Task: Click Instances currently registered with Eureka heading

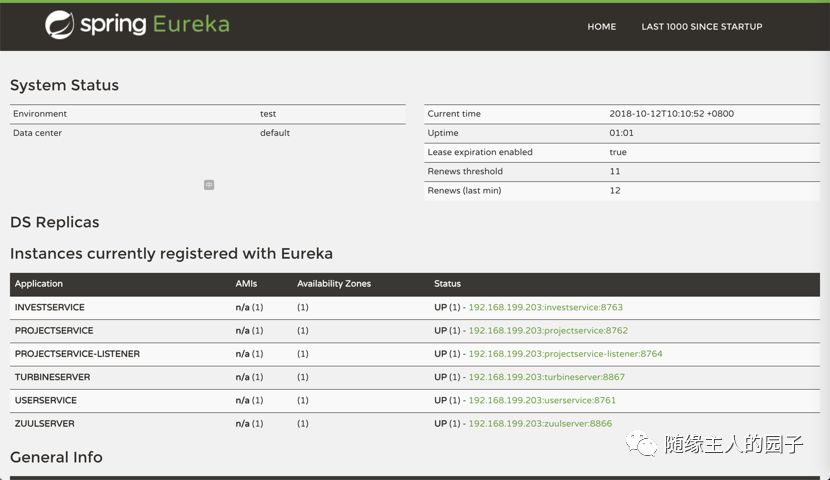Action: pyautogui.click(x=172, y=253)
